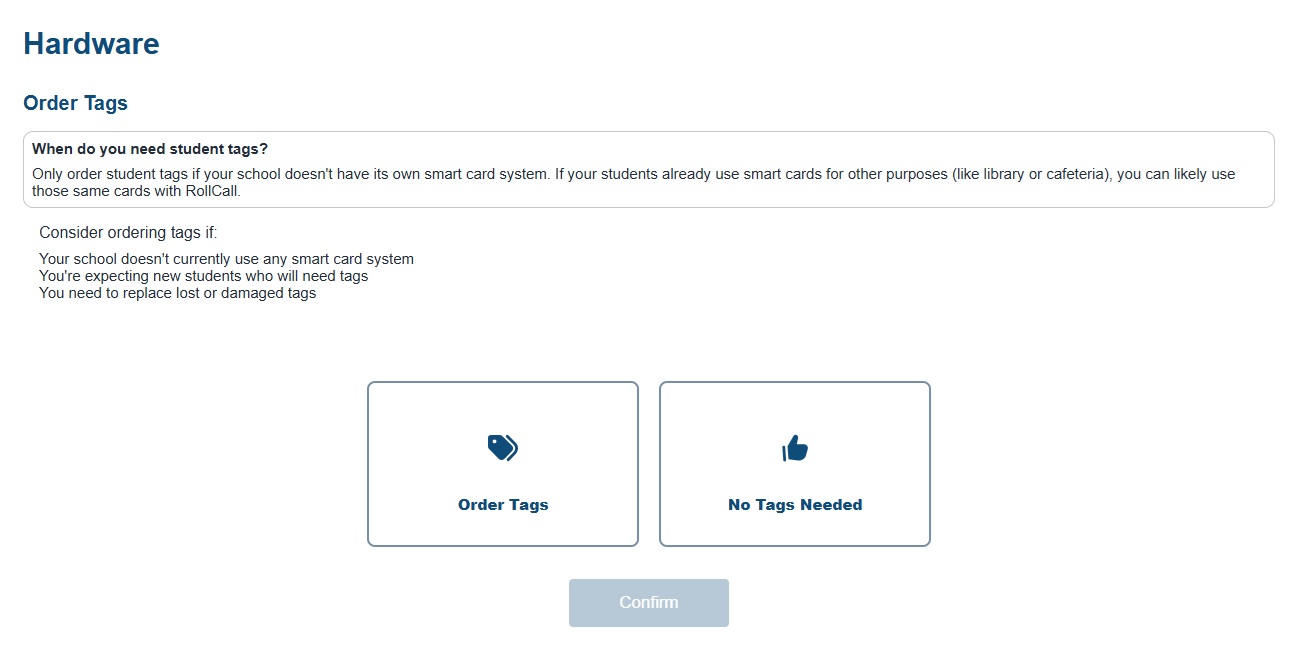Viewport: 1306px width, 668px height.
Task: Click the thumbs-up icon for No Tags Needed
Action: (x=795, y=448)
